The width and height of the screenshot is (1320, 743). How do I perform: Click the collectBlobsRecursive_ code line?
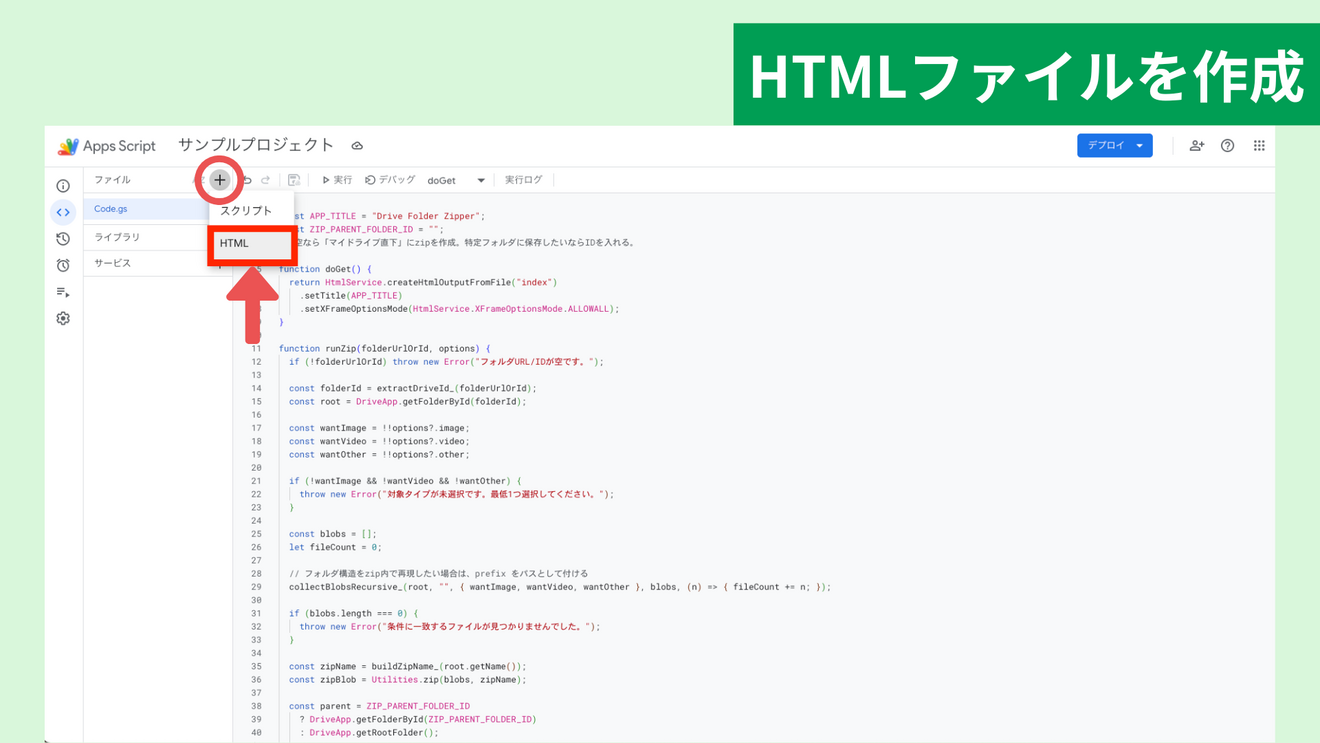560,587
